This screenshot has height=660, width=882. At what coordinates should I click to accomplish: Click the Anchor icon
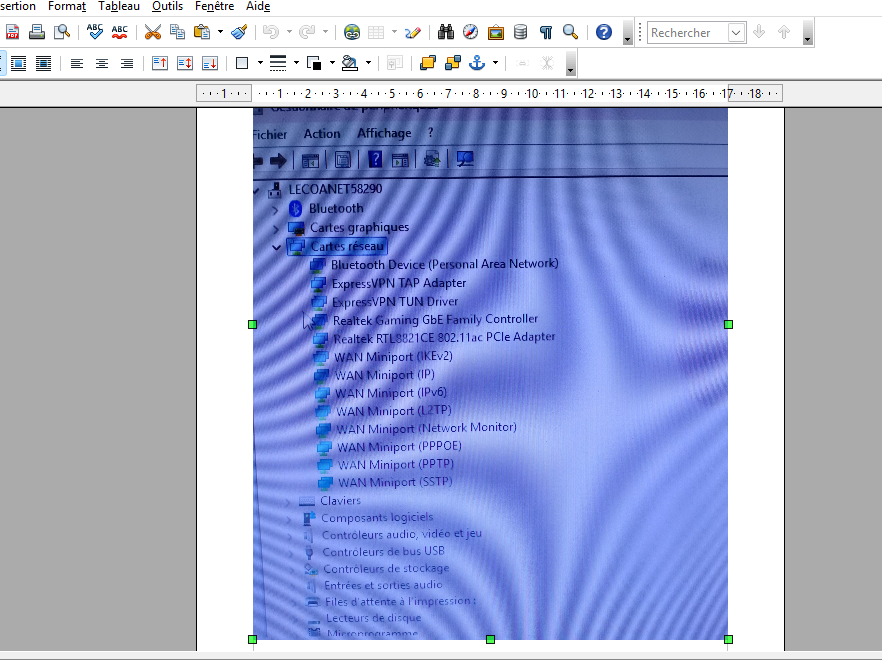pos(477,63)
